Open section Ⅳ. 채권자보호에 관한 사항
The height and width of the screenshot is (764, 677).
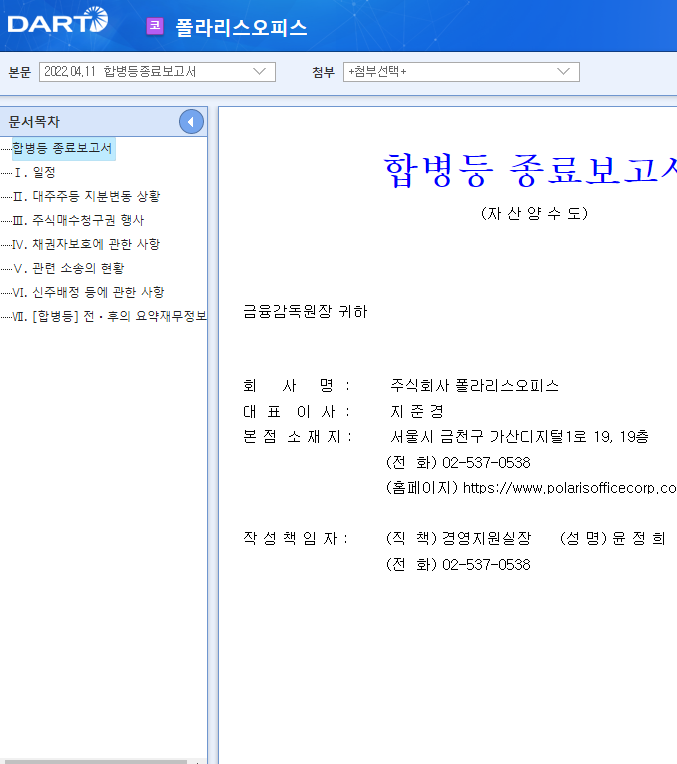pos(86,244)
